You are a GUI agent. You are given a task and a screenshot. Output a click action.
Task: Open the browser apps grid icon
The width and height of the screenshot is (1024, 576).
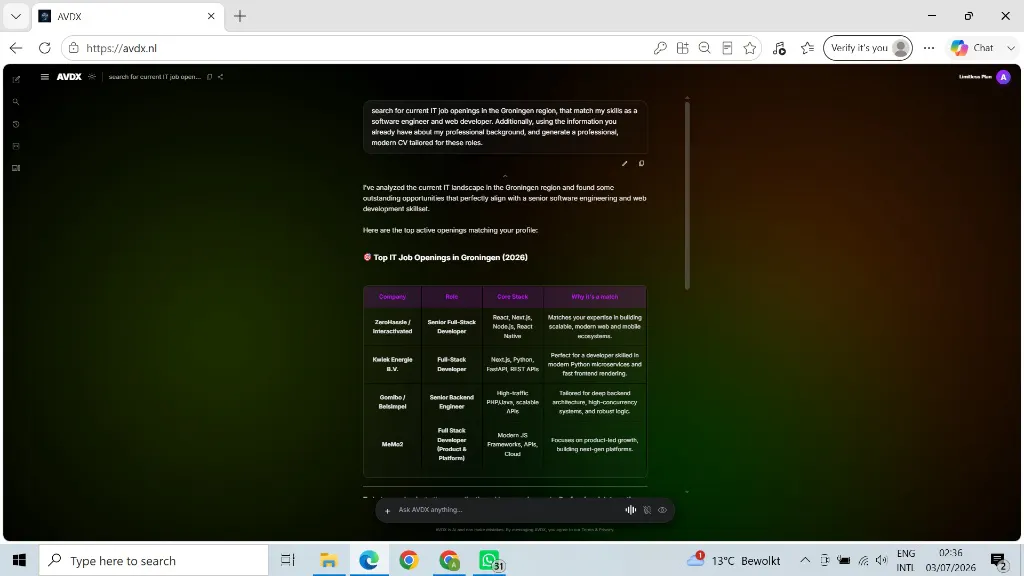click(x=682, y=48)
